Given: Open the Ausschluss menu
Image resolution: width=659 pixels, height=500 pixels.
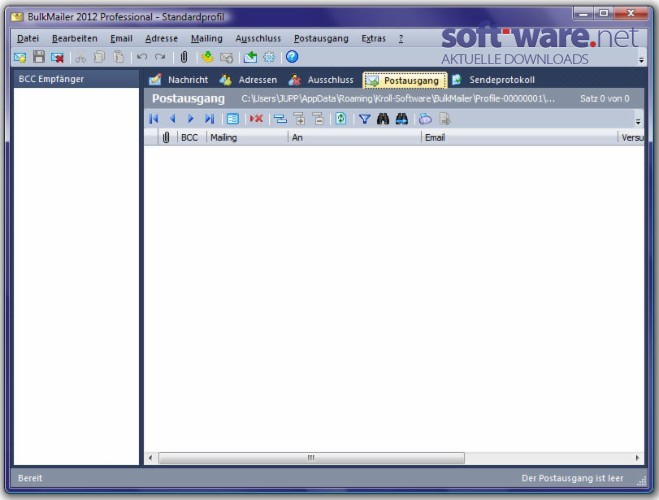Looking at the screenshot, I should [258, 39].
